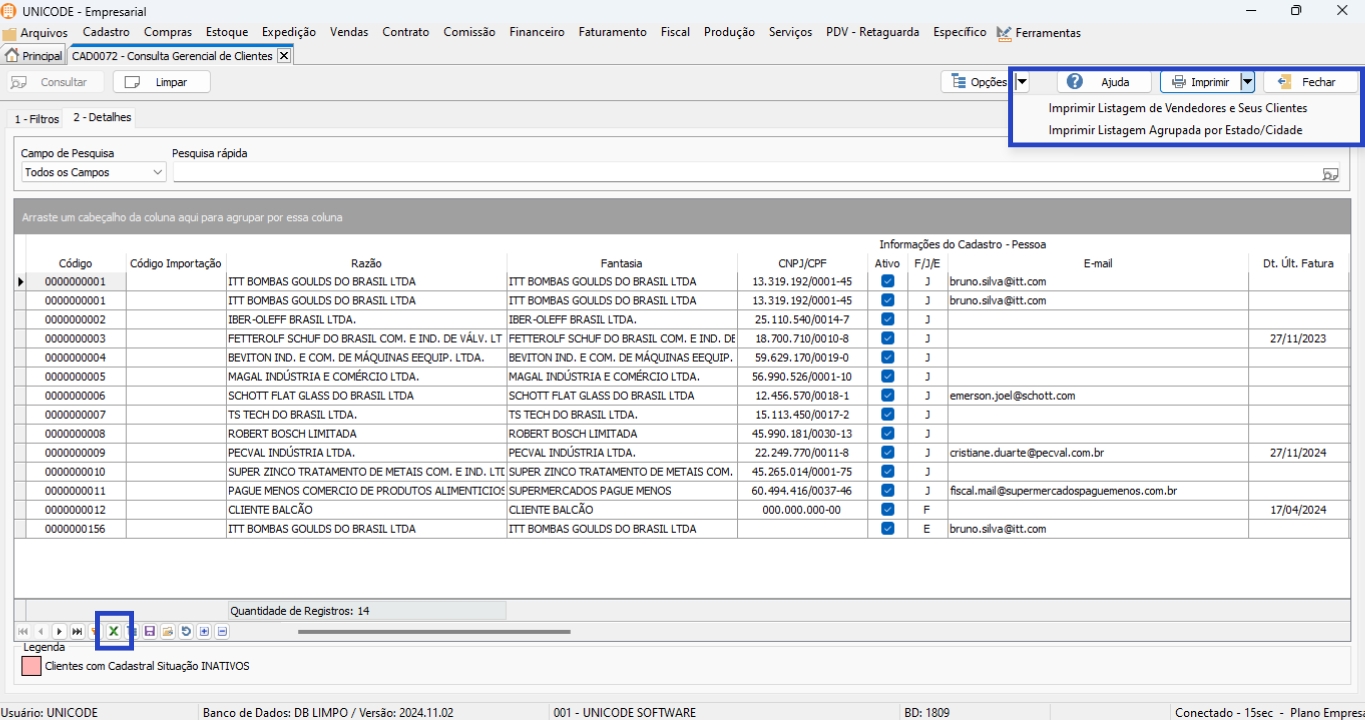
Task: Open the Campo de Pesquisa dropdown
Action: 157,173
